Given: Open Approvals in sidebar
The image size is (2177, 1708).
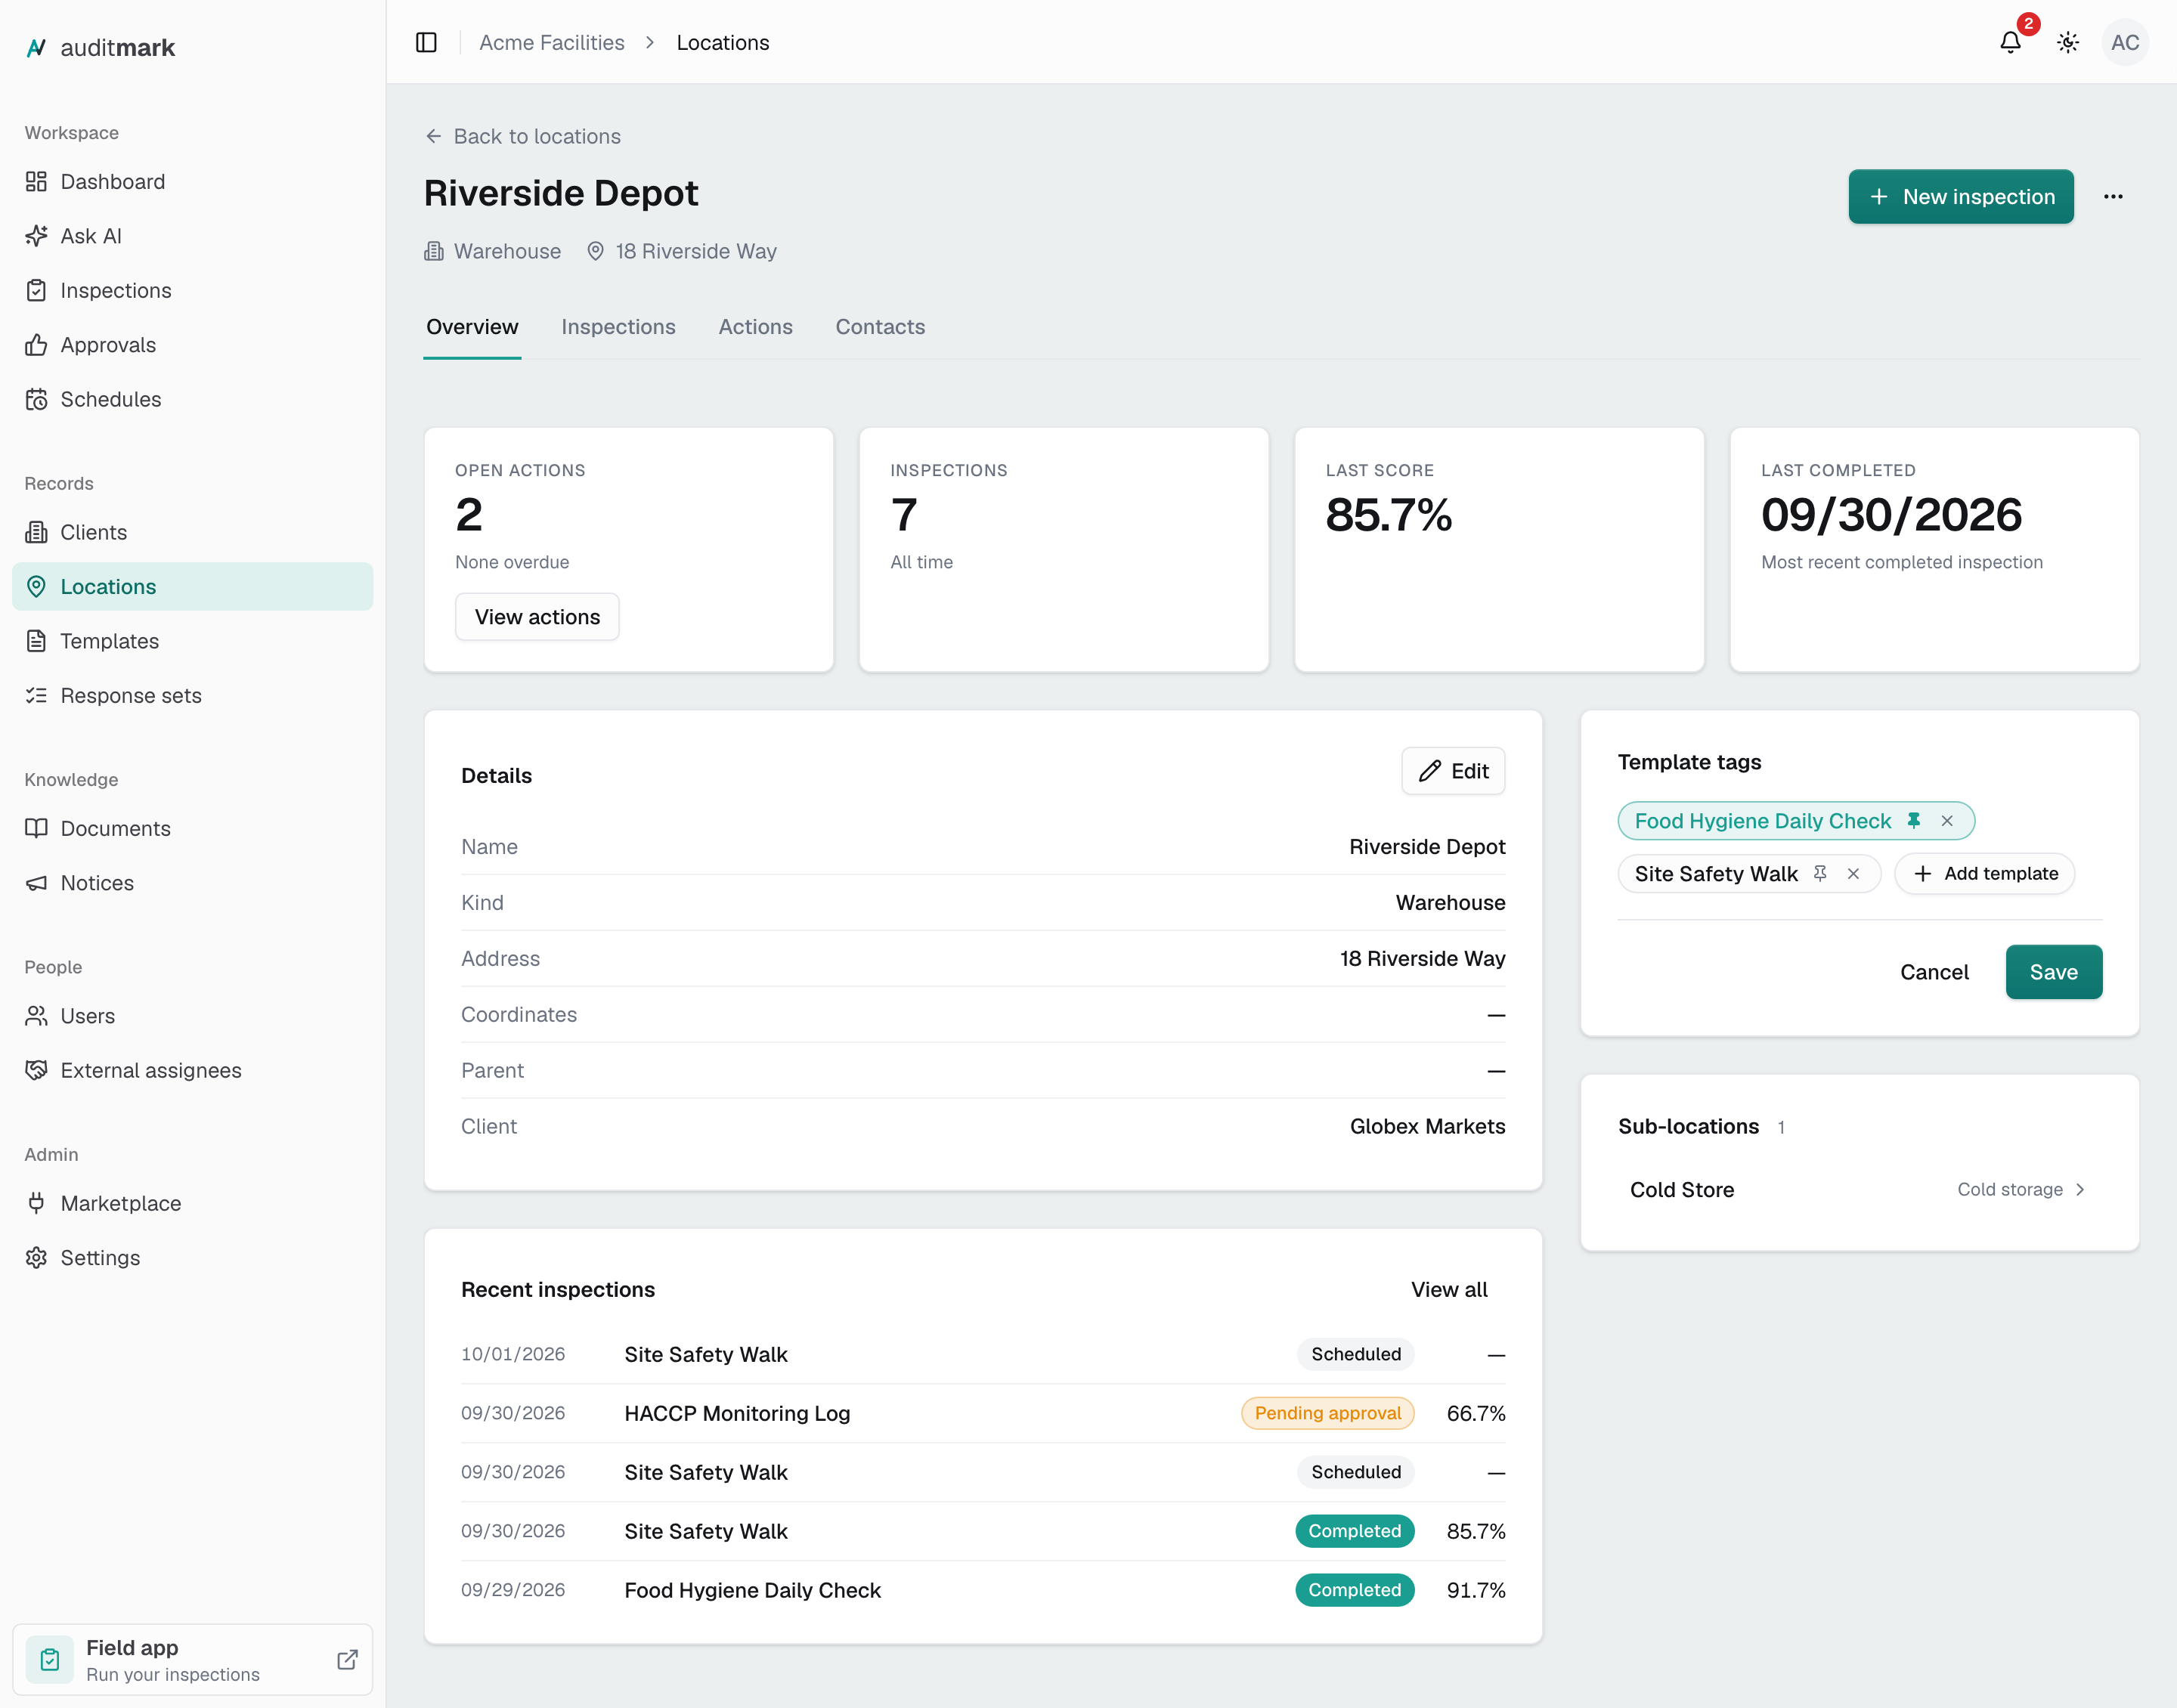Looking at the screenshot, I should [x=192, y=344].
